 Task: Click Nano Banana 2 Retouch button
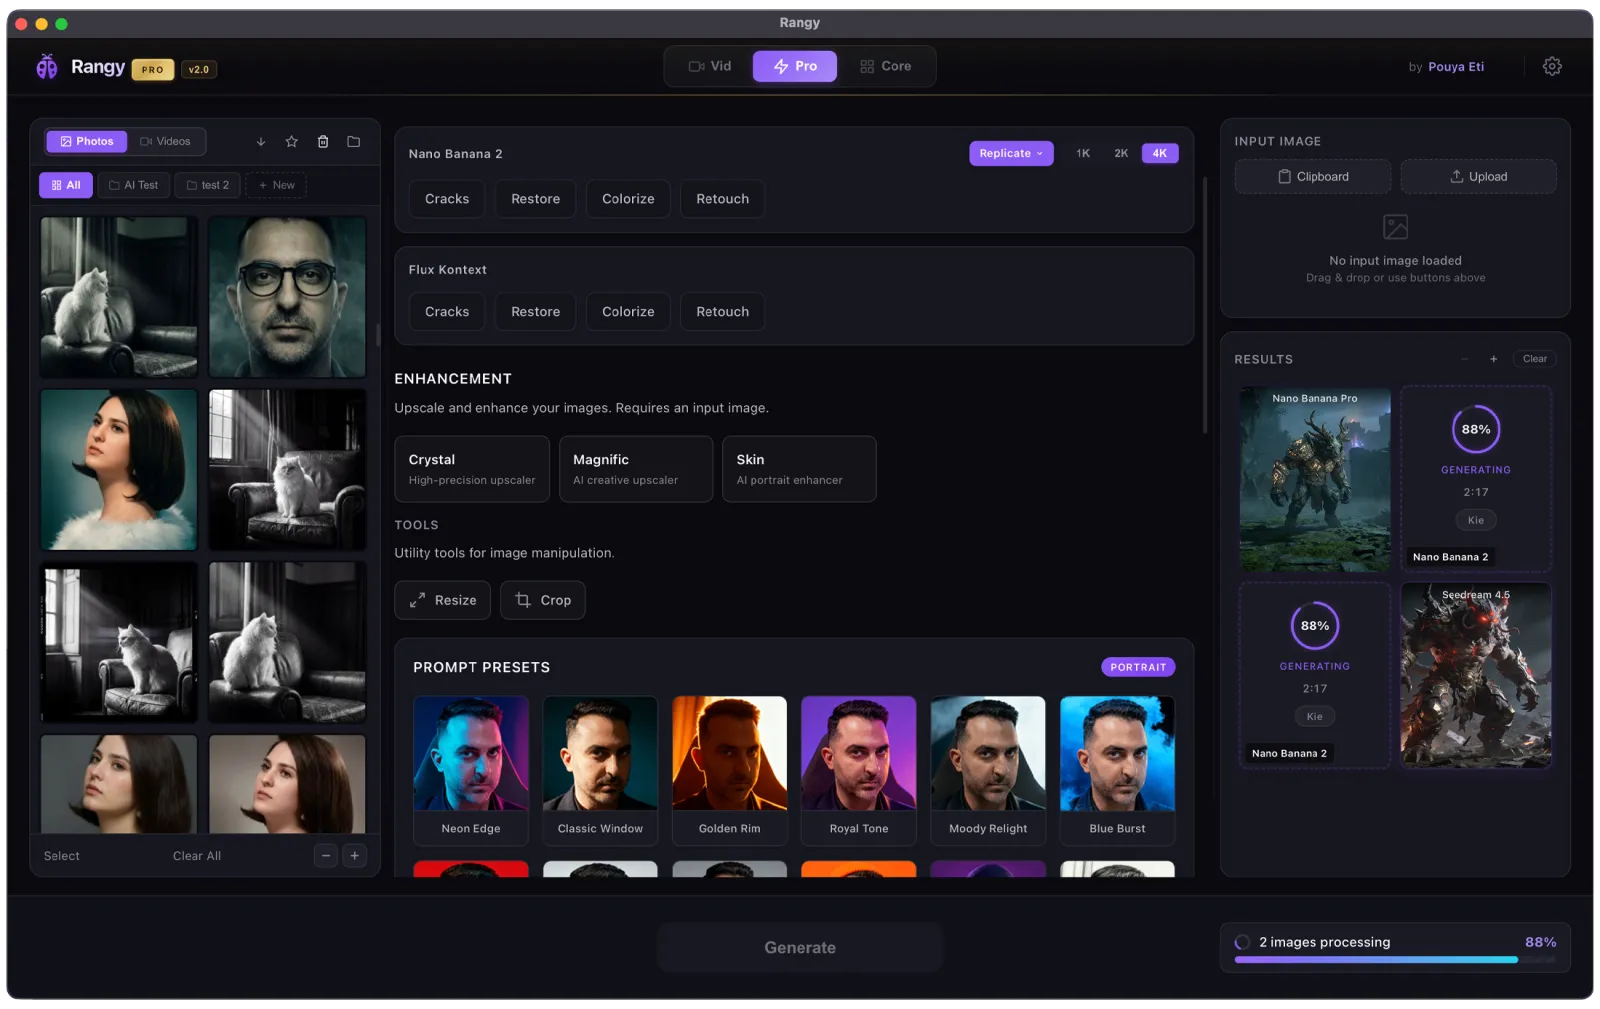[722, 199]
